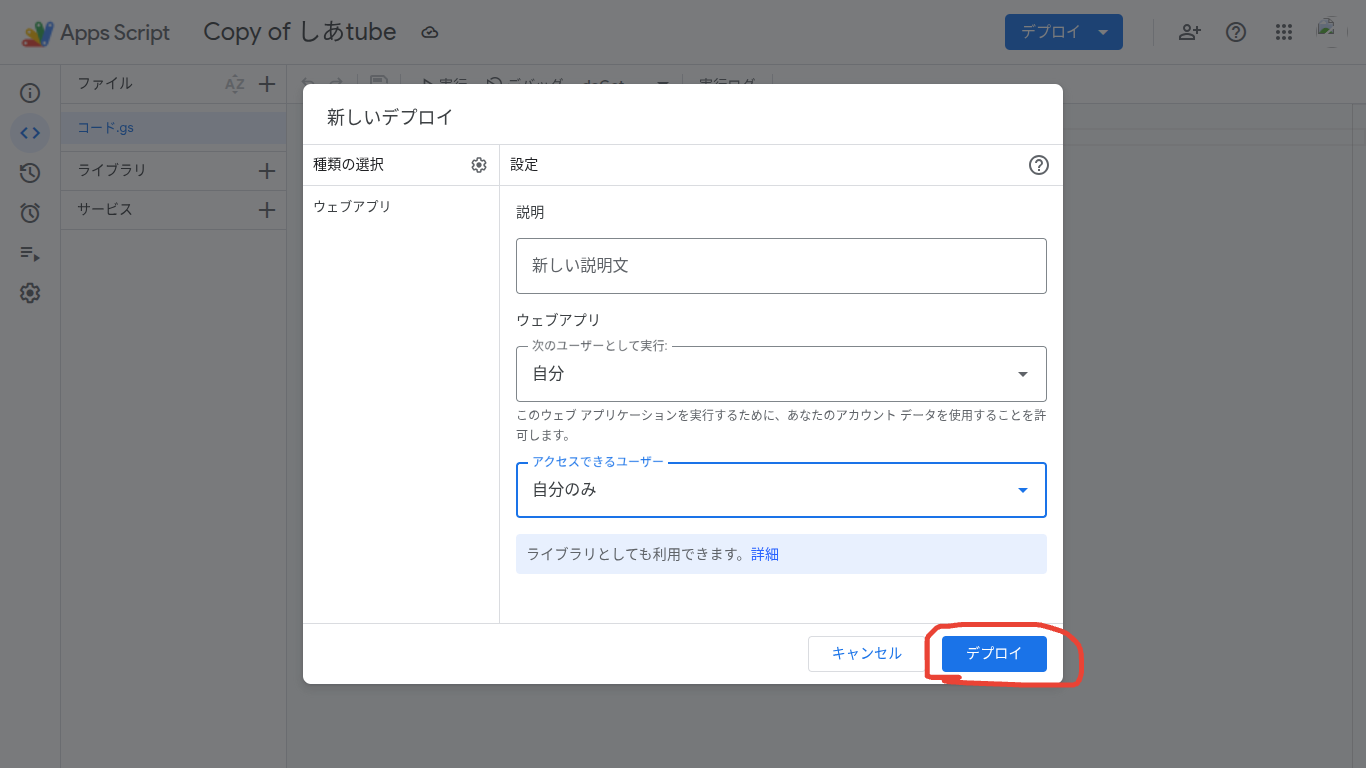This screenshot has width=1366, height=768.
Task: Open the Editor code icon in sidebar
Action: pos(30,133)
